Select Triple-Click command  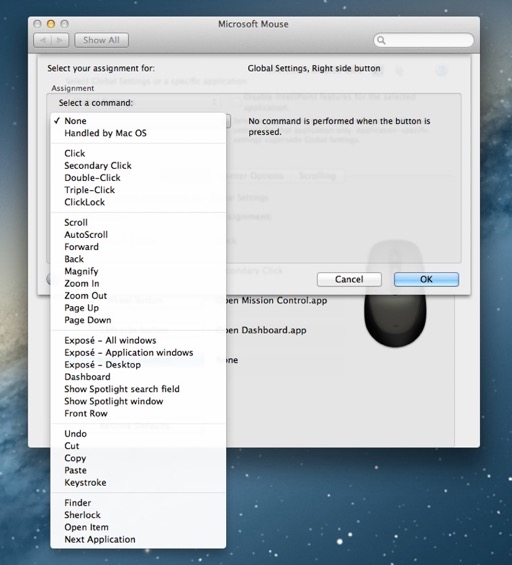(138, 190)
